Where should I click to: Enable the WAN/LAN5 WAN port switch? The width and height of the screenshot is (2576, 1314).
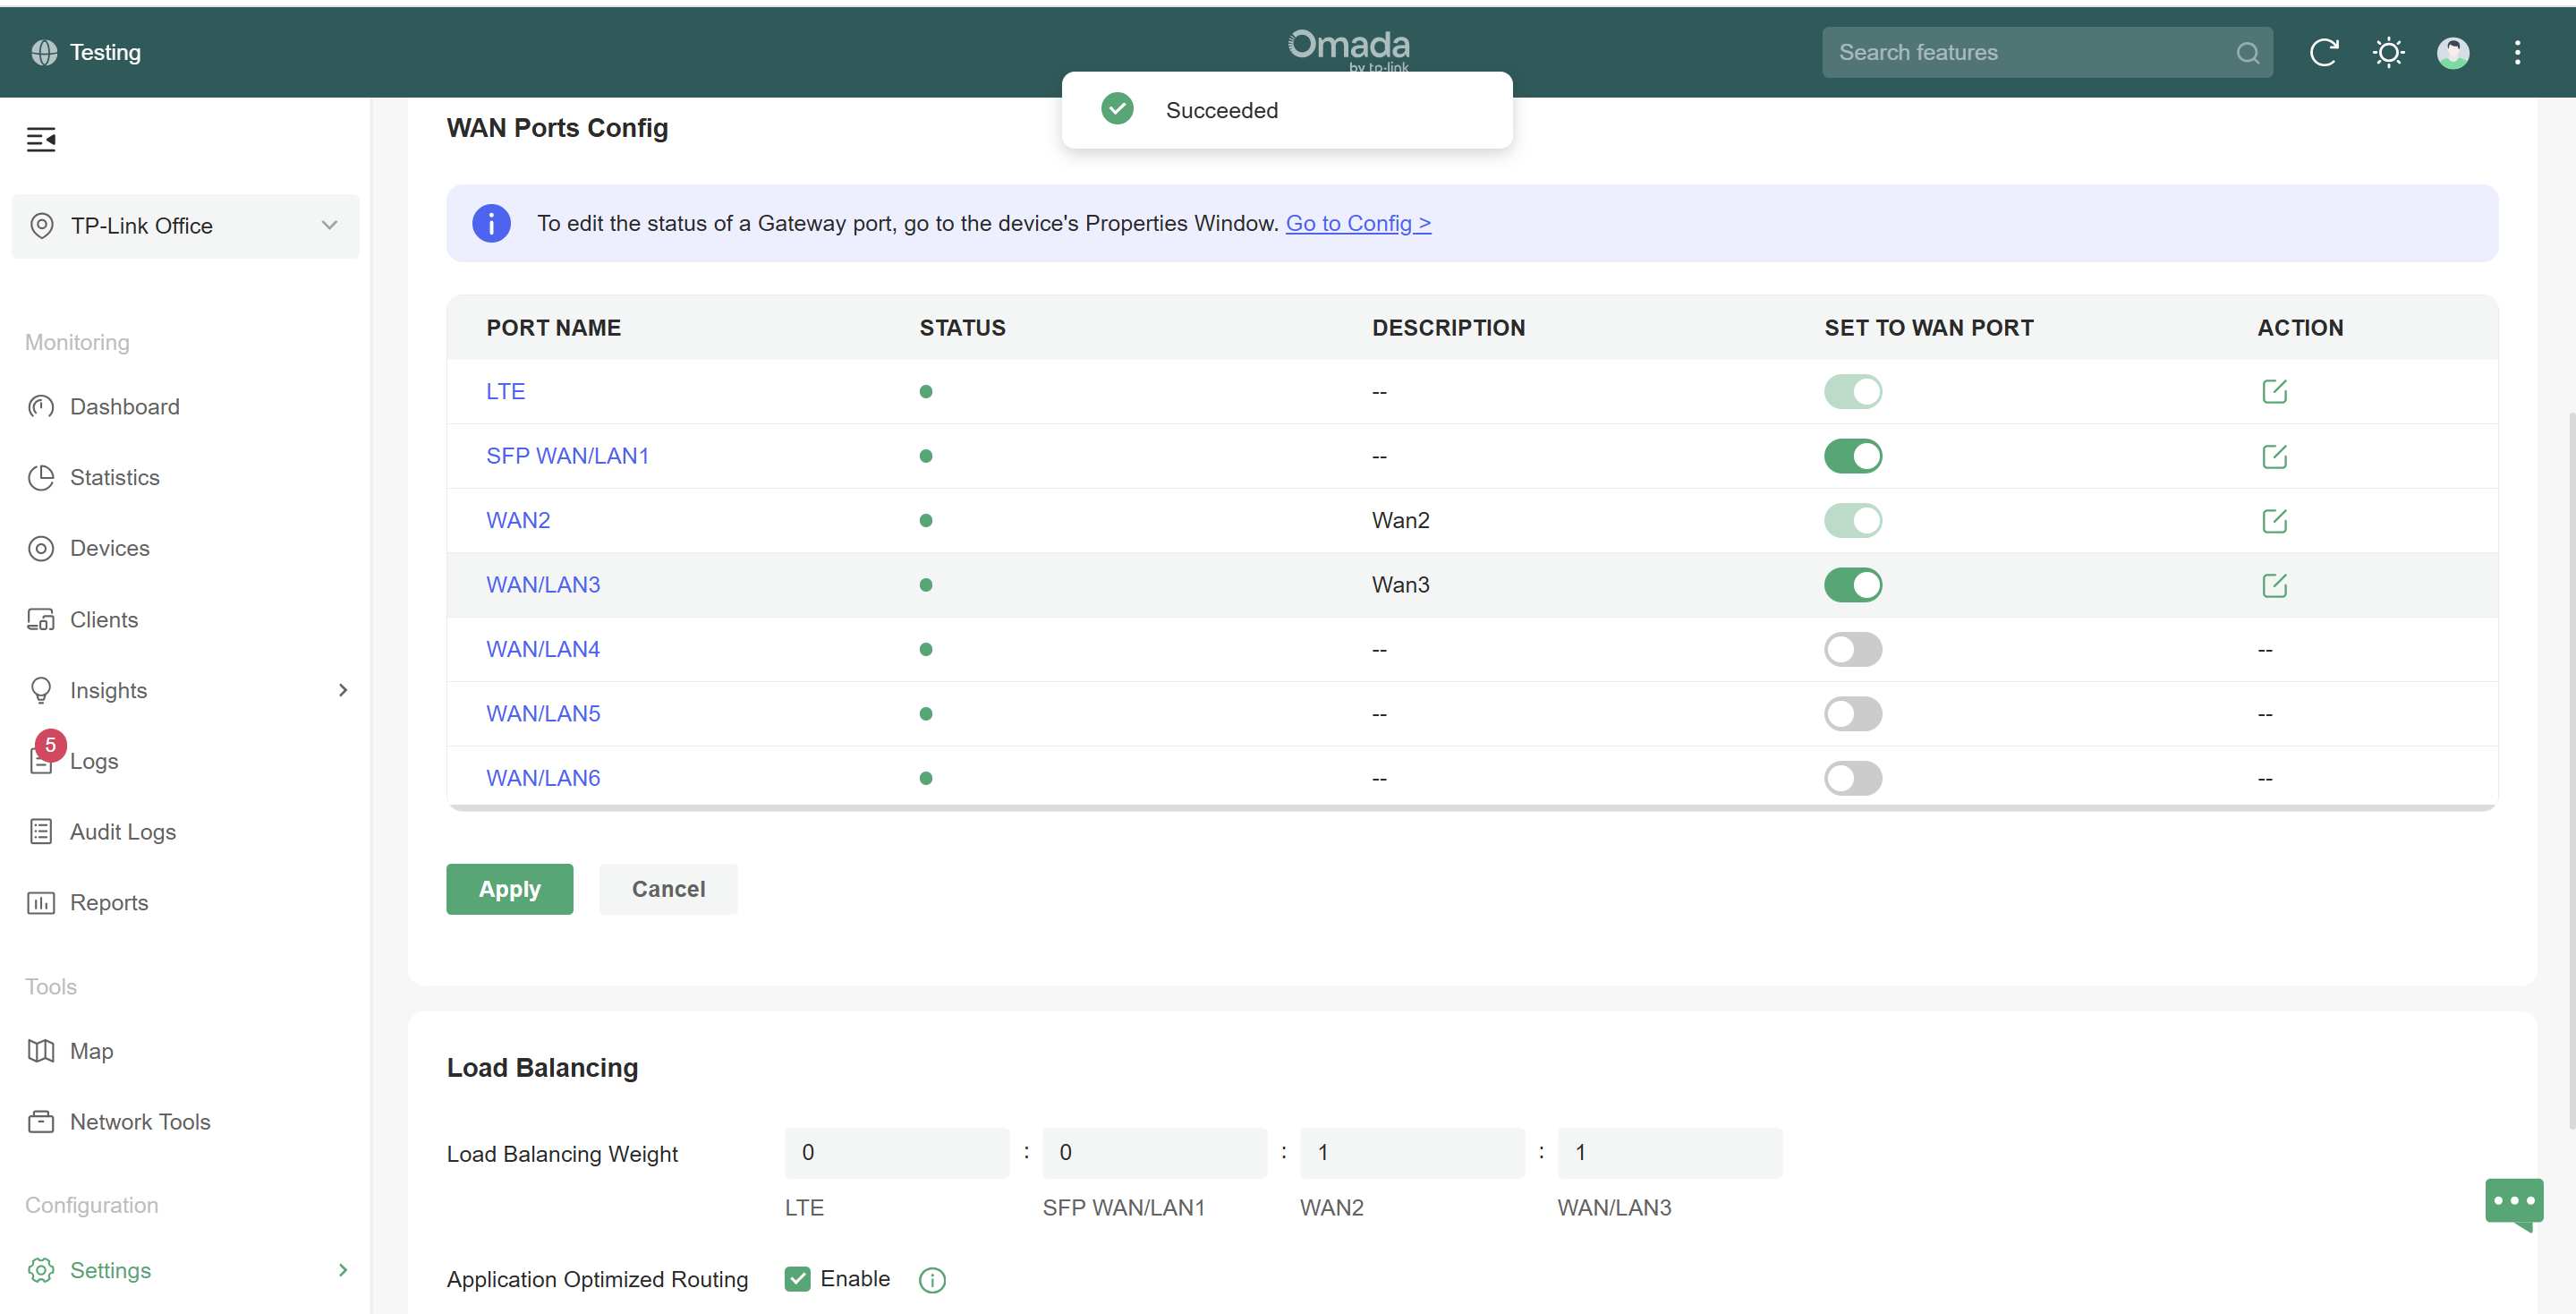(x=1852, y=714)
